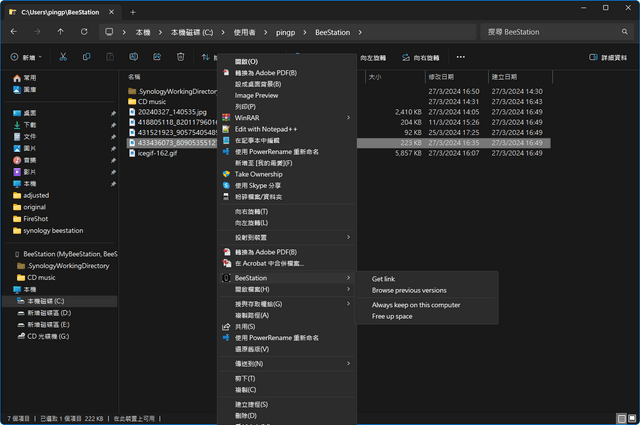Choose 向右旋轉(T) in context menu
Screen dimensions: 640x425
(251, 212)
